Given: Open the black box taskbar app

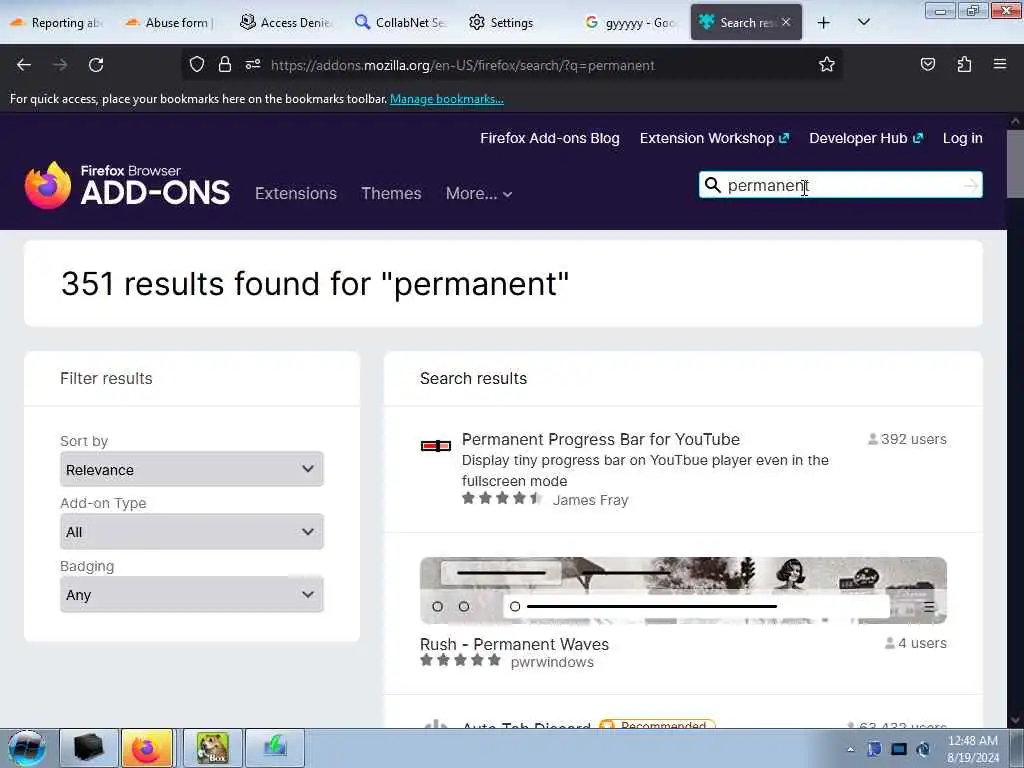Looking at the screenshot, I should 89,748.
